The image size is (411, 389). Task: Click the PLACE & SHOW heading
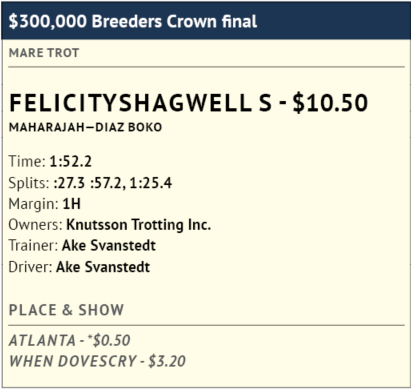click(66, 310)
